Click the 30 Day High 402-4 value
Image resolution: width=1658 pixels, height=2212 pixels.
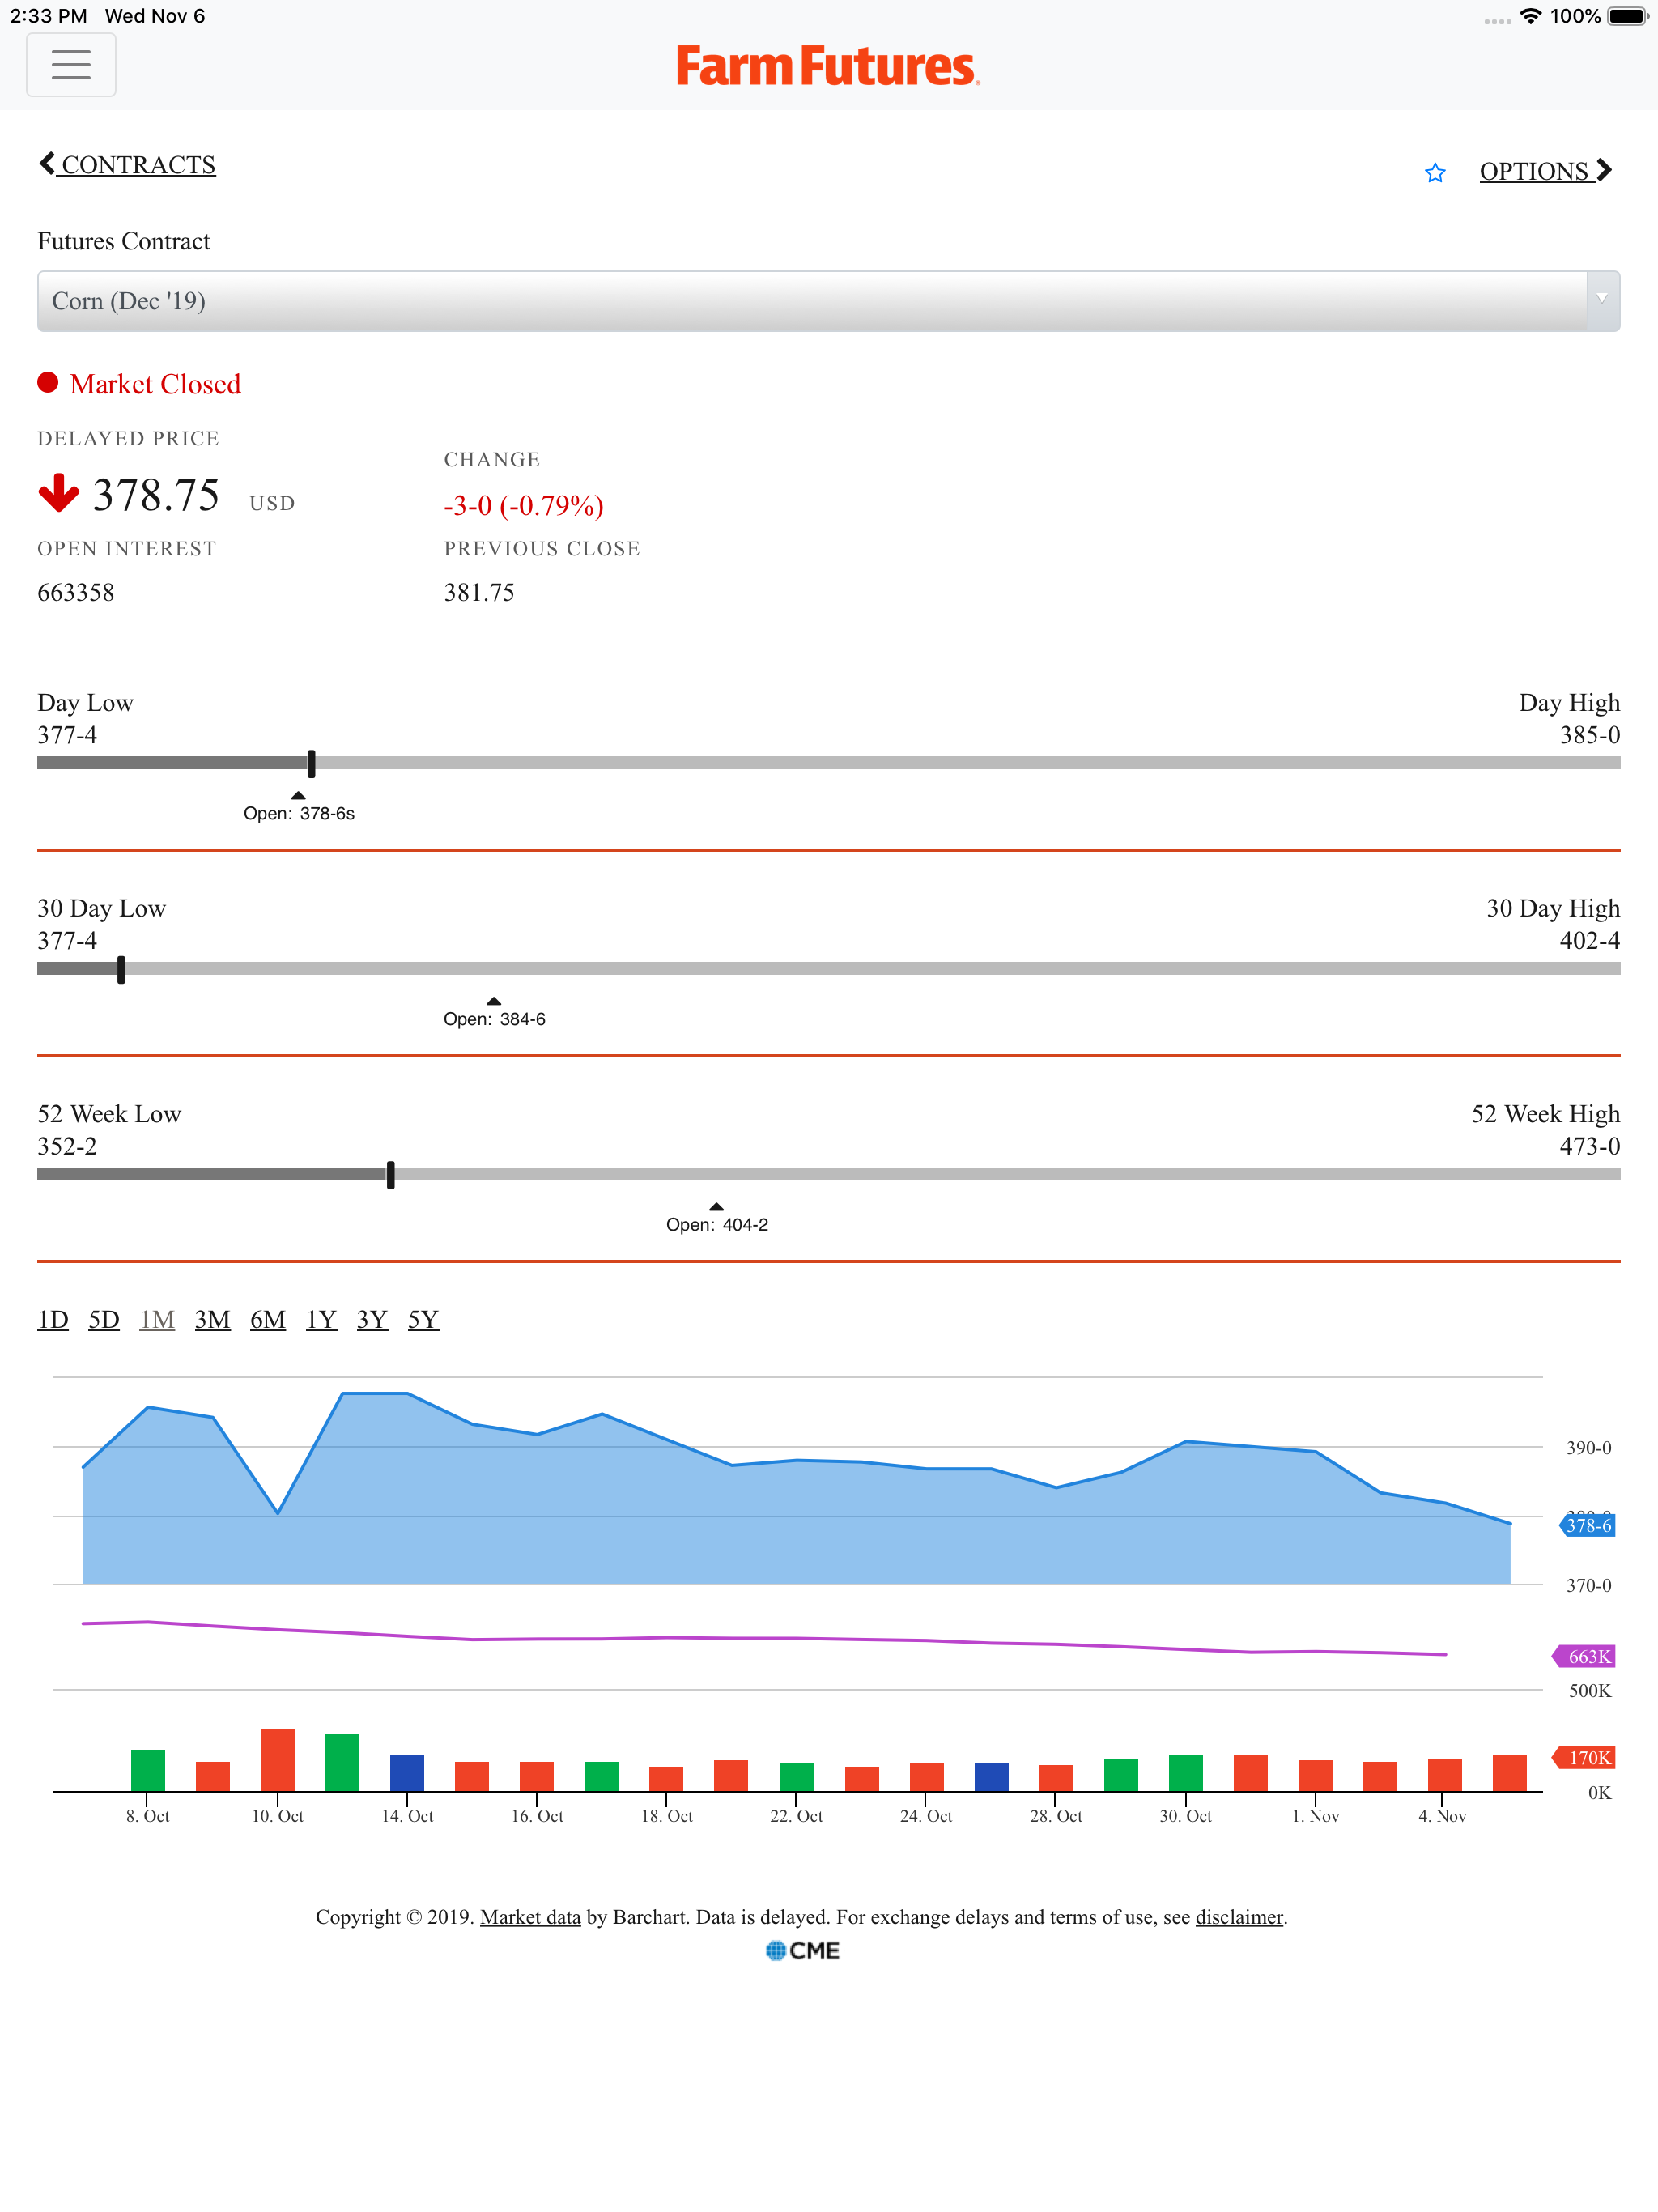point(1590,940)
